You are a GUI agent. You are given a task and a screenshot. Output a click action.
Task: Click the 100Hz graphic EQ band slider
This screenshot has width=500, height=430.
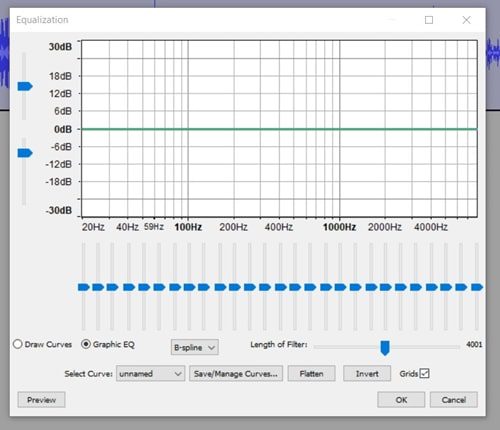pyautogui.click(x=189, y=287)
